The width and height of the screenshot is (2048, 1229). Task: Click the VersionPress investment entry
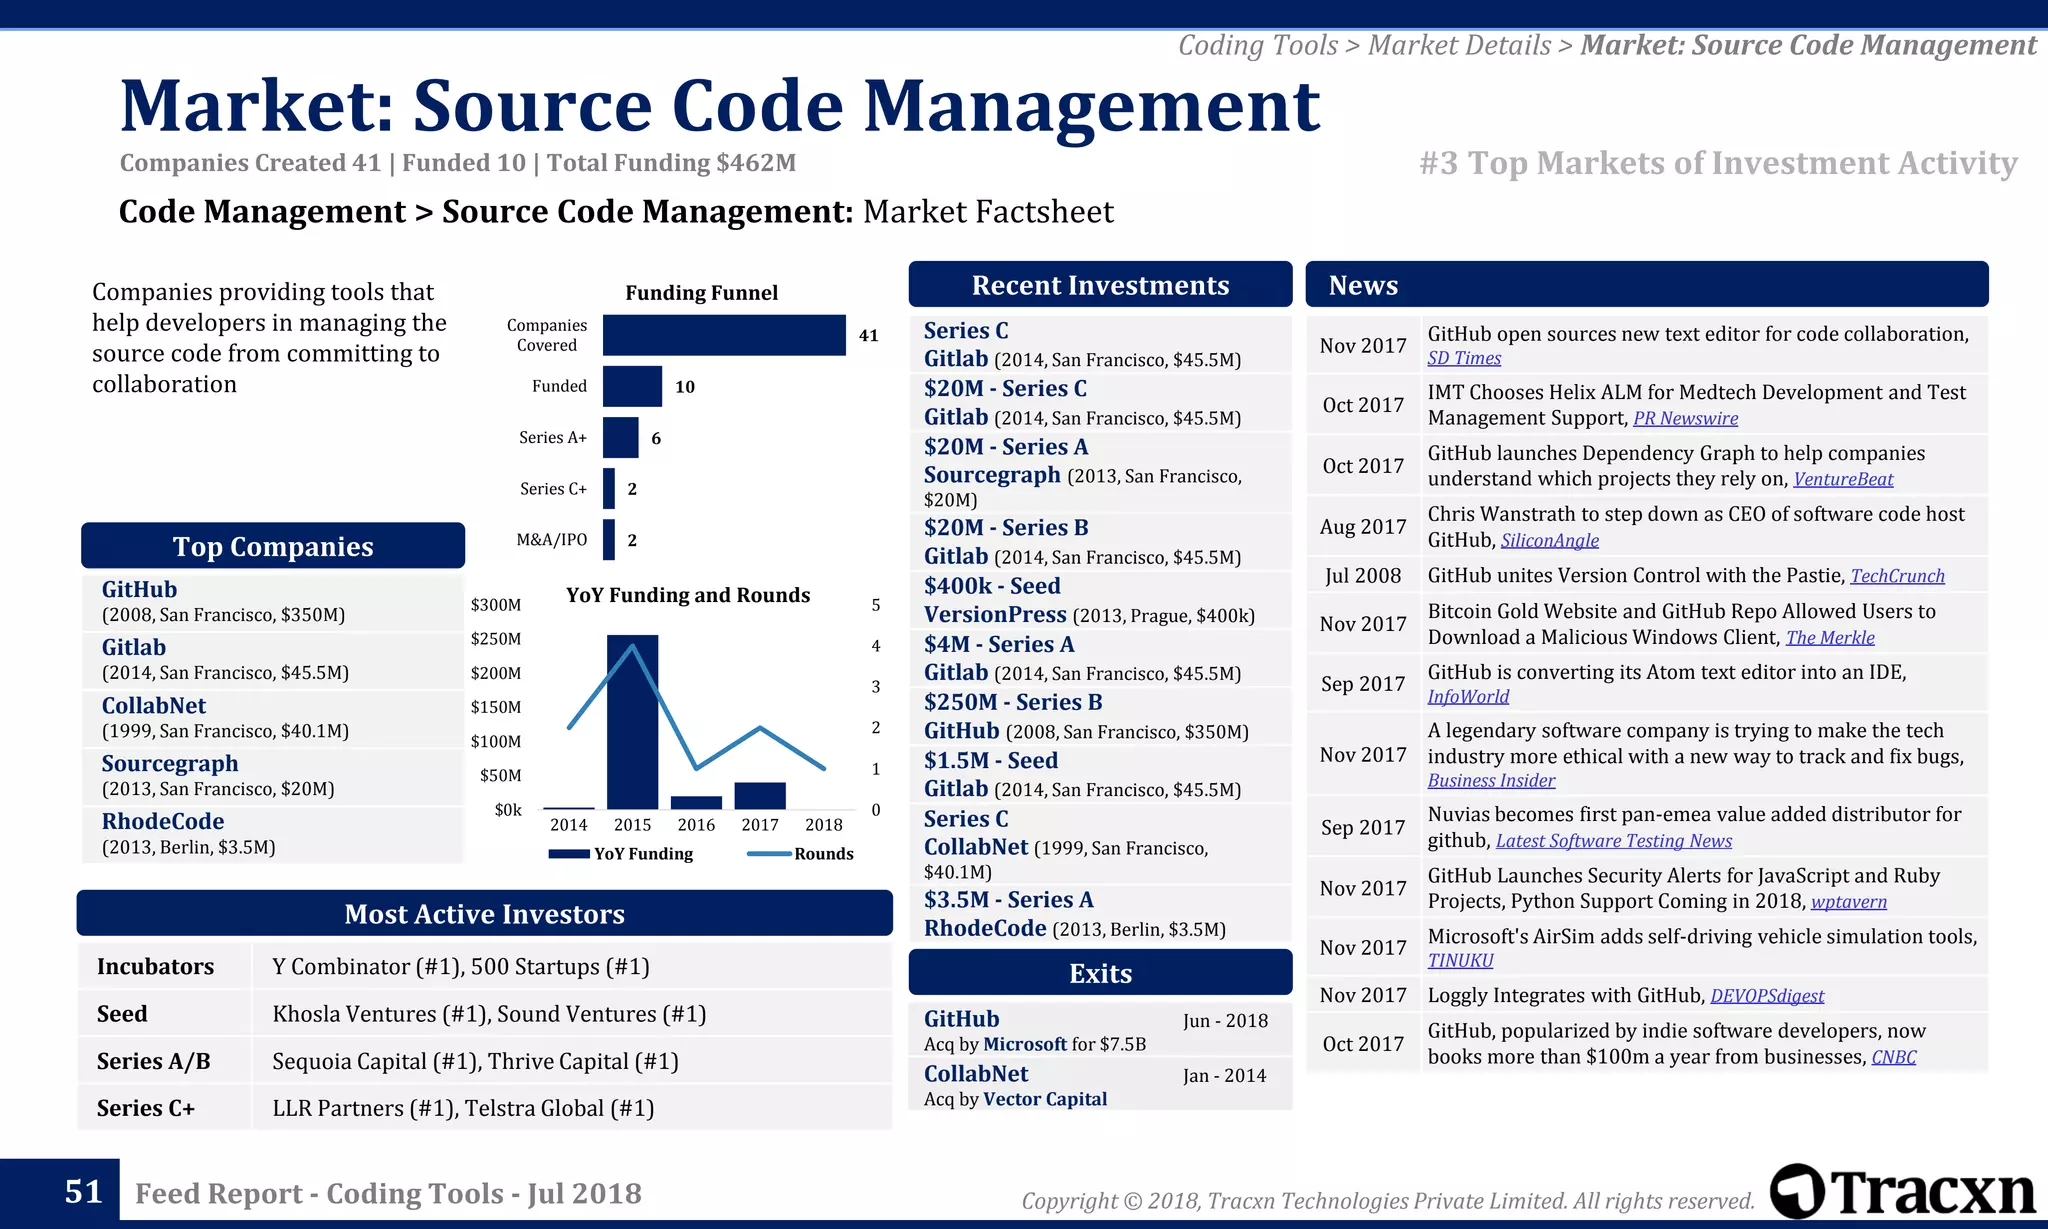(x=995, y=615)
